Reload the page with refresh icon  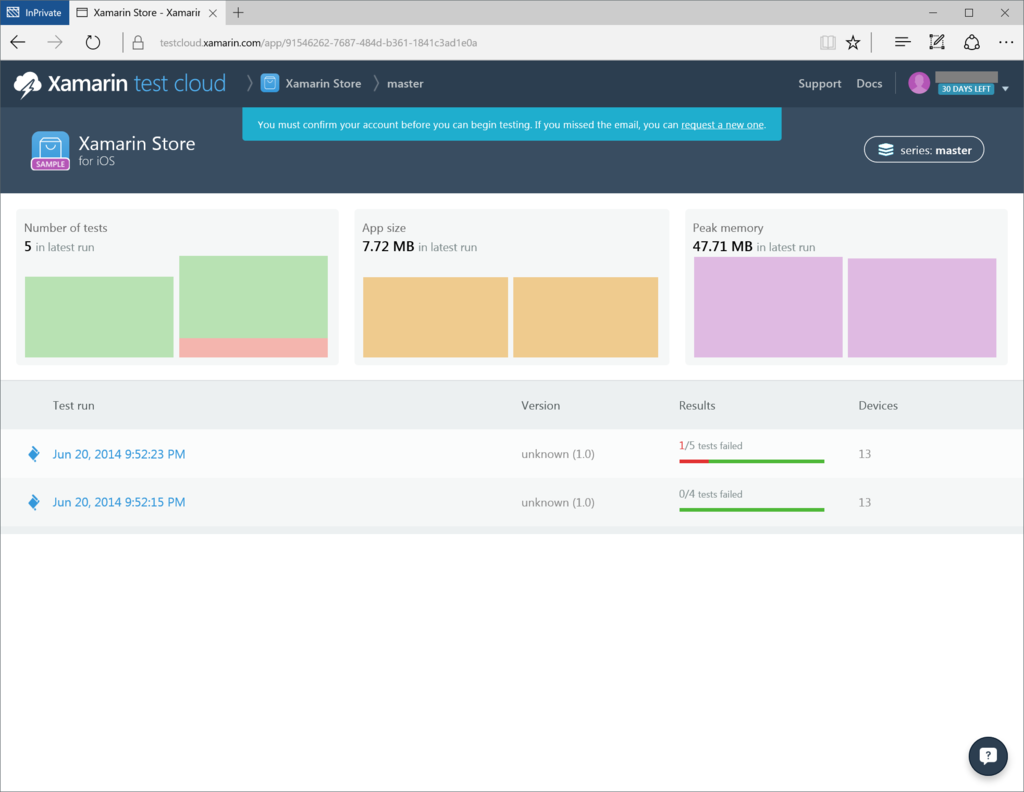[x=93, y=42]
